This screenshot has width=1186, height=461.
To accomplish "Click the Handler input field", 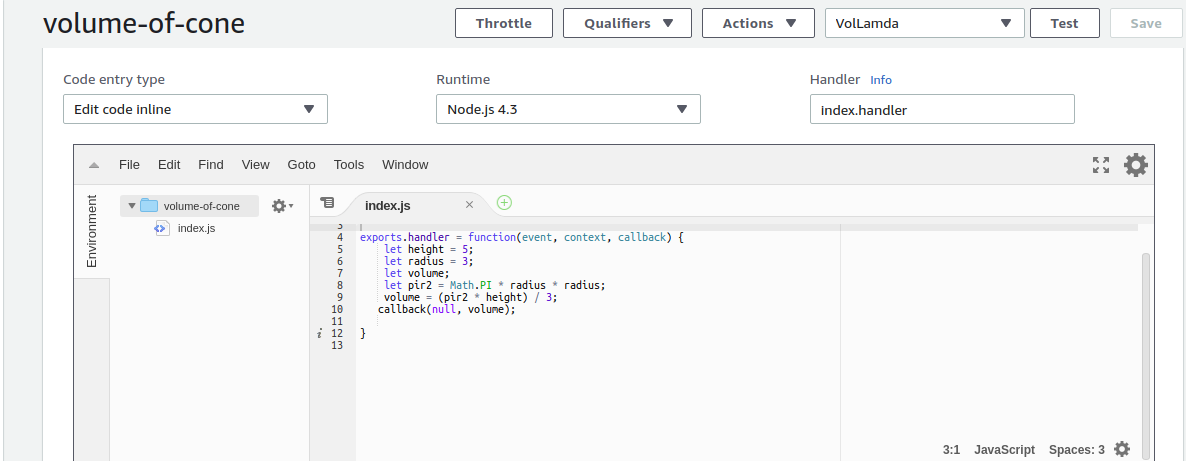I will (x=941, y=110).
